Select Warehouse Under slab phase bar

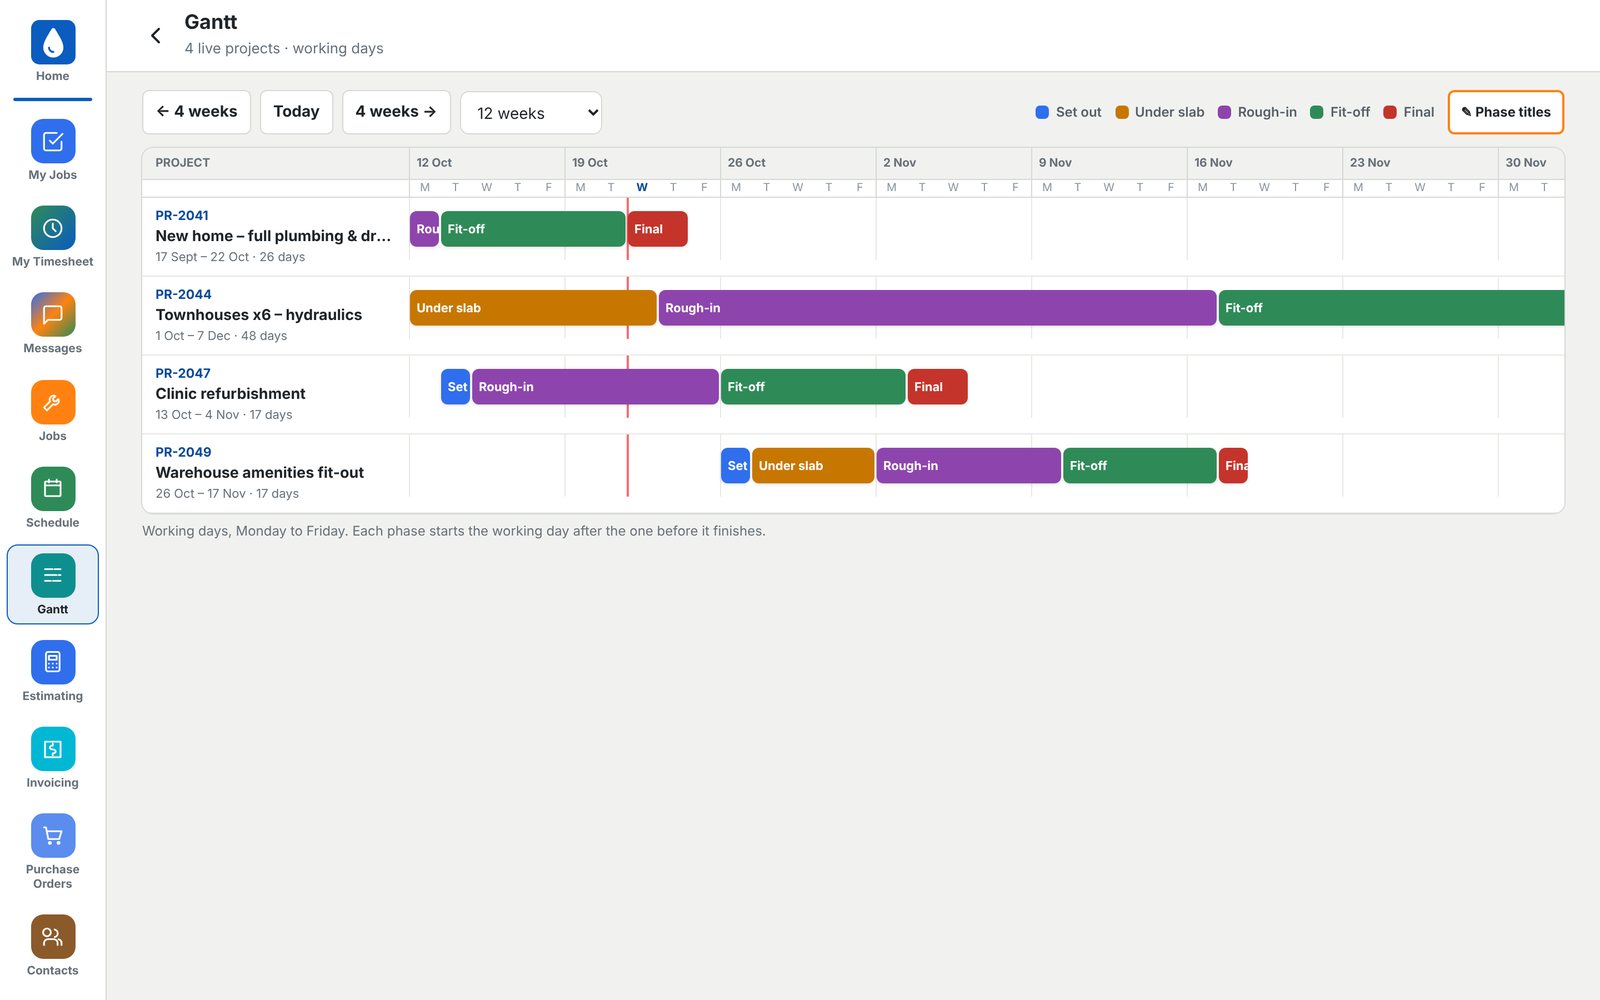coord(813,466)
